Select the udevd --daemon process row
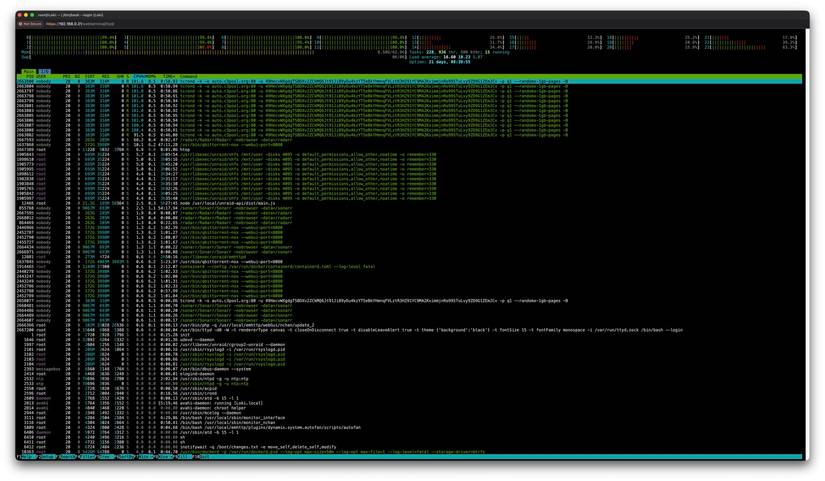 click(x=408, y=339)
